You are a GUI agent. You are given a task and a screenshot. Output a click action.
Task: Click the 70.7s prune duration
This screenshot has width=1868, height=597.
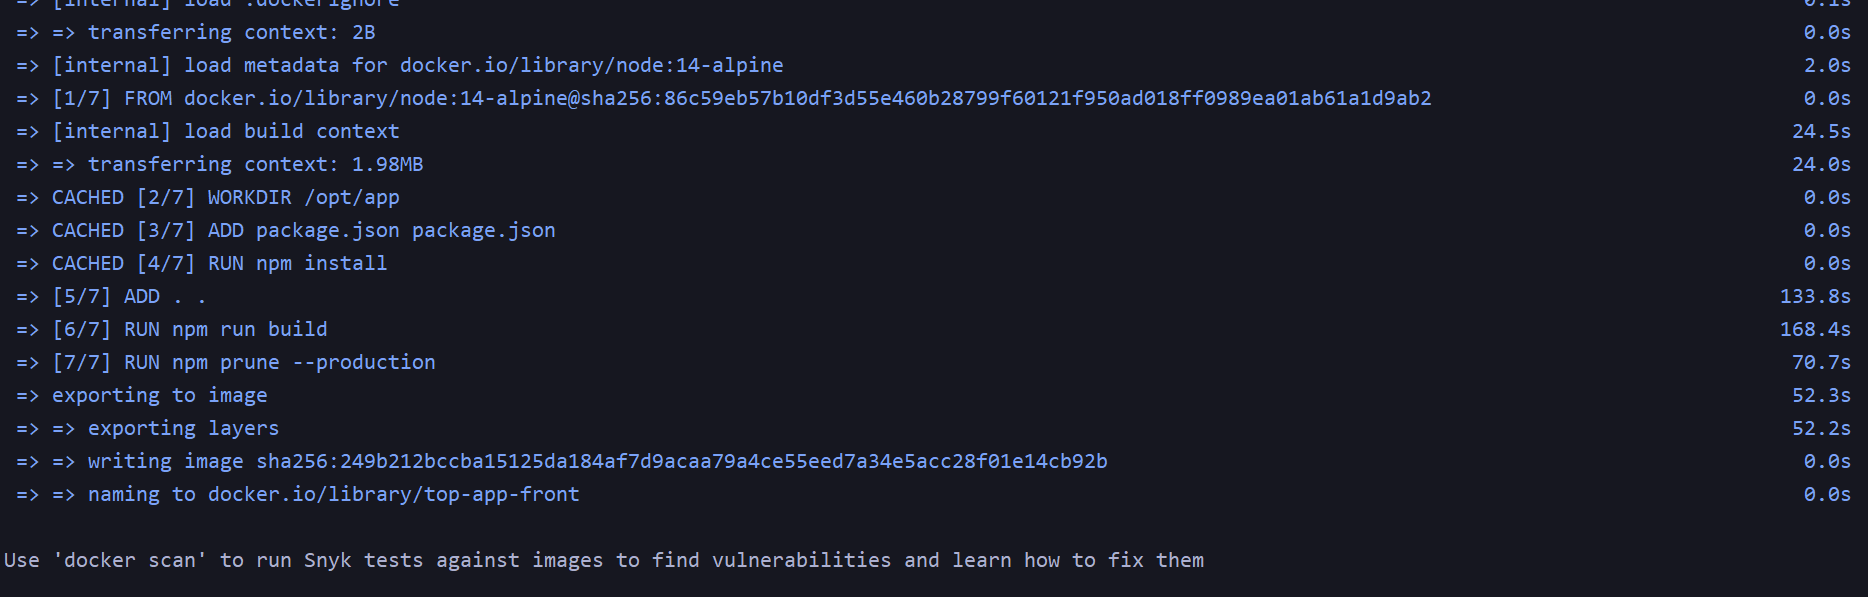point(1822,362)
